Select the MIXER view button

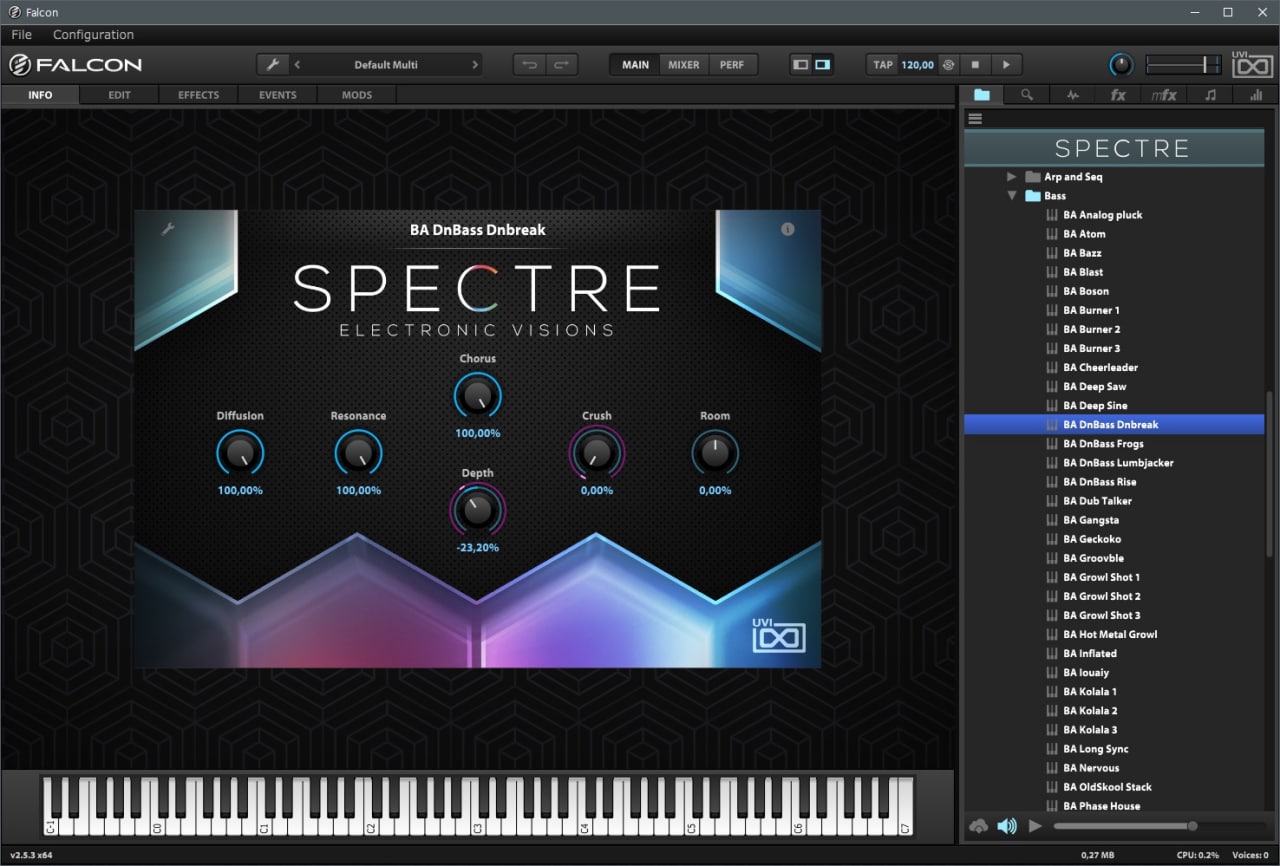click(684, 65)
